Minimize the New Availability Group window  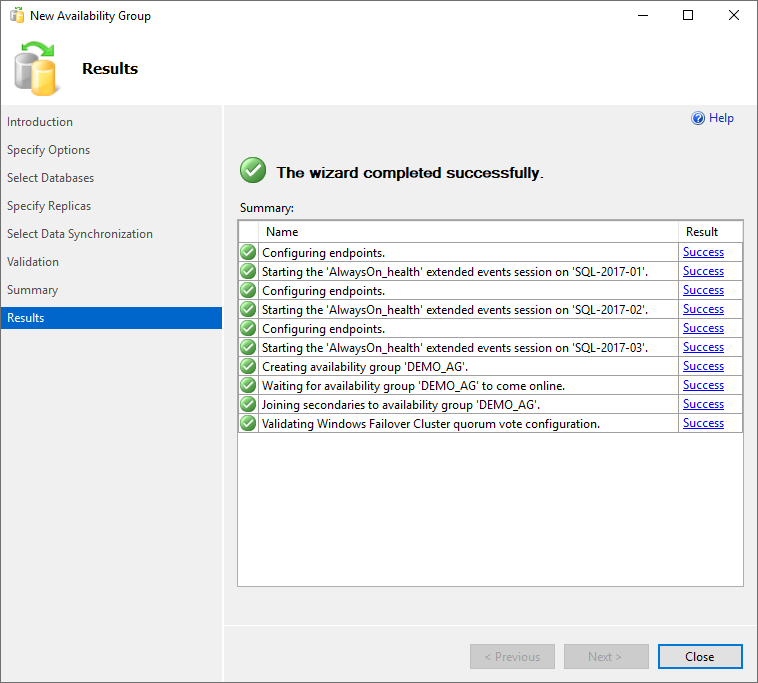point(643,15)
